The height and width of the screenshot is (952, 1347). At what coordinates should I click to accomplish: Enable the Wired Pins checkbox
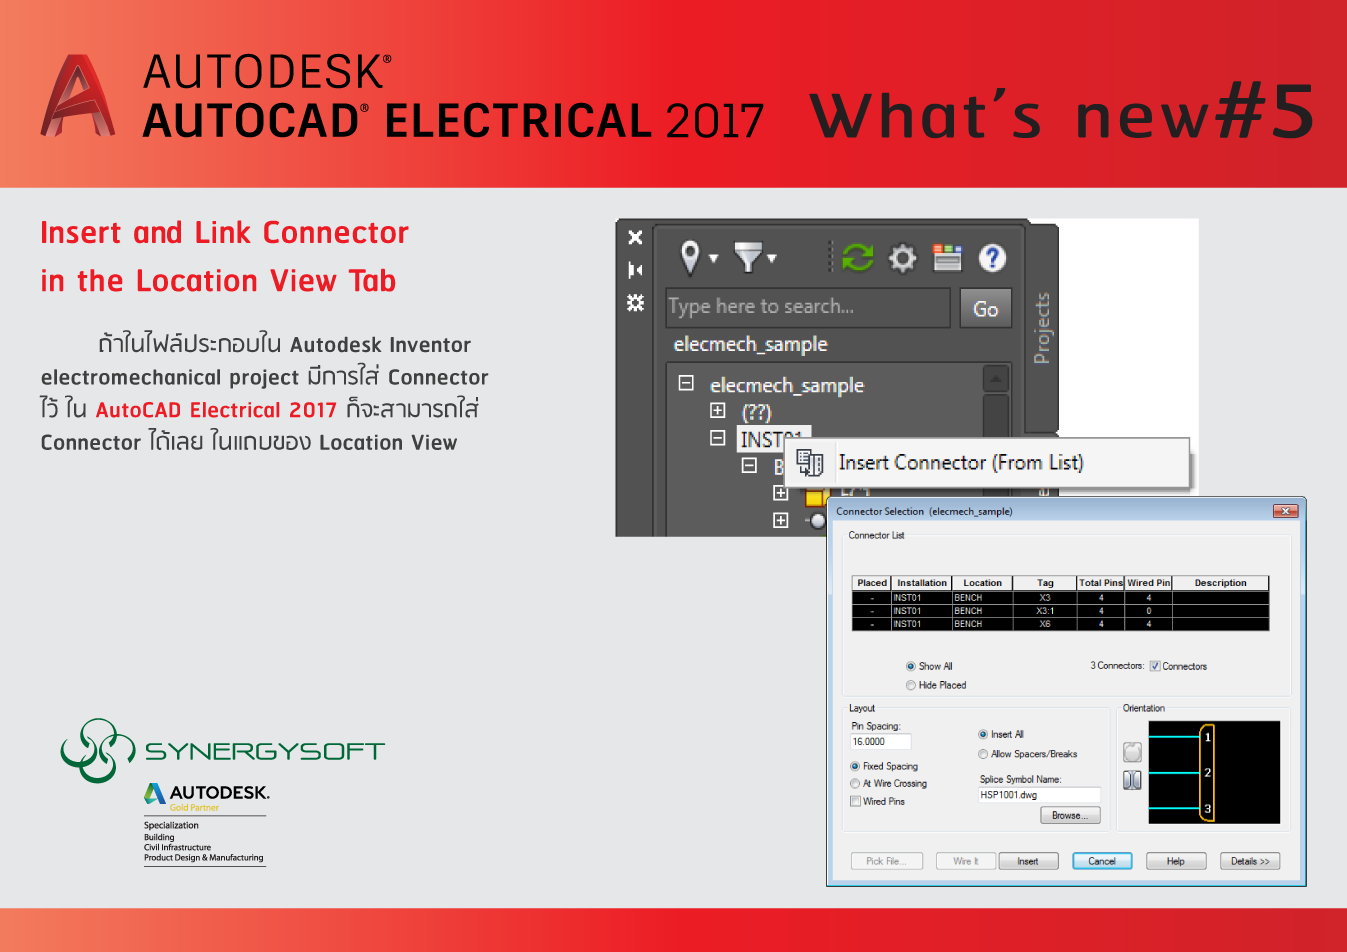(855, 801)
